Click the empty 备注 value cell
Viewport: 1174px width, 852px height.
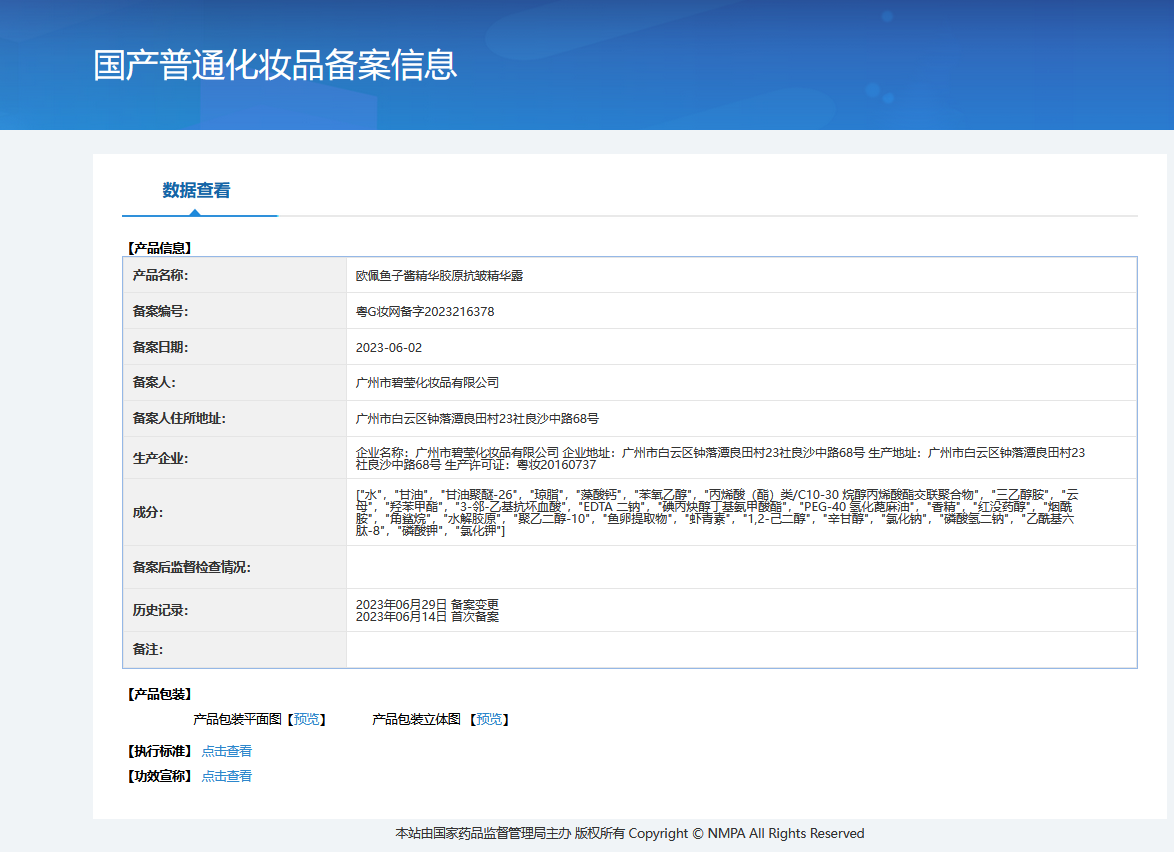(x=741, y=649)
